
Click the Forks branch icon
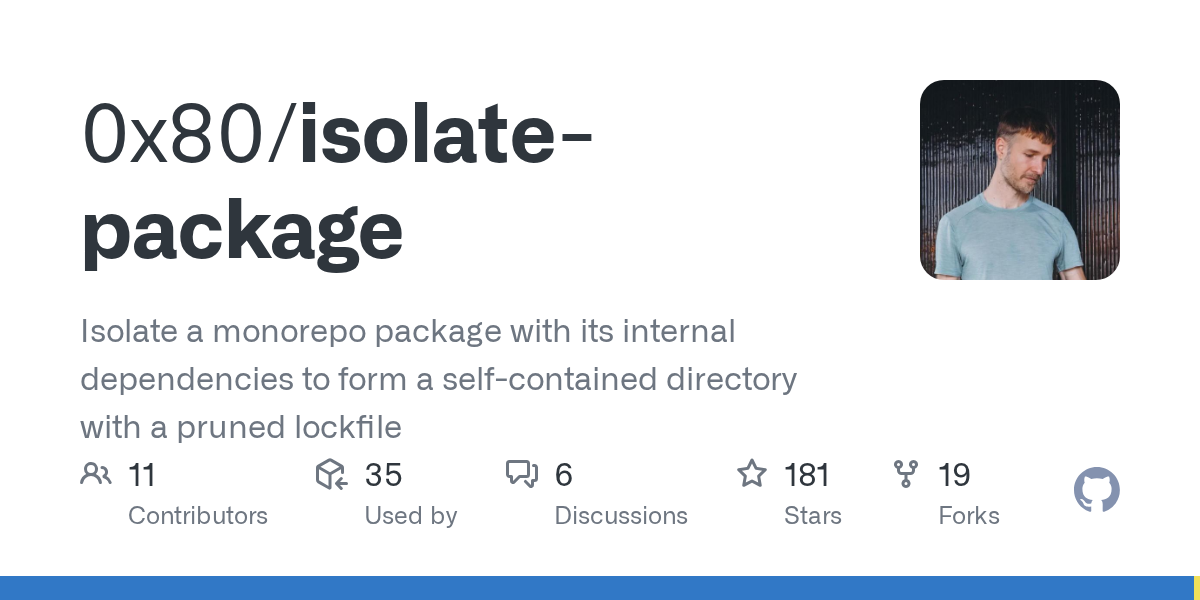(x=906, y=474)
